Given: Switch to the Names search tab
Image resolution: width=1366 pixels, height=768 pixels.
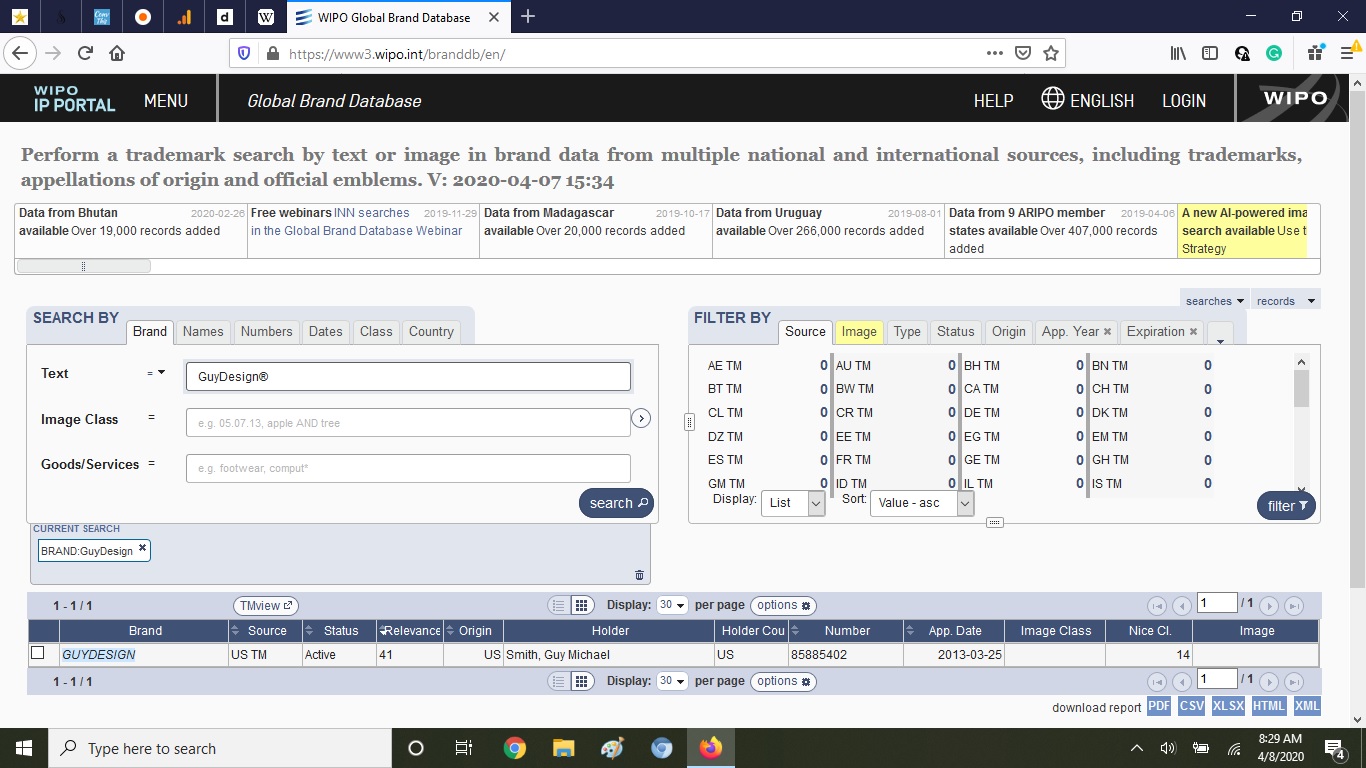Looking at the screenshot, I should (203, 332).
